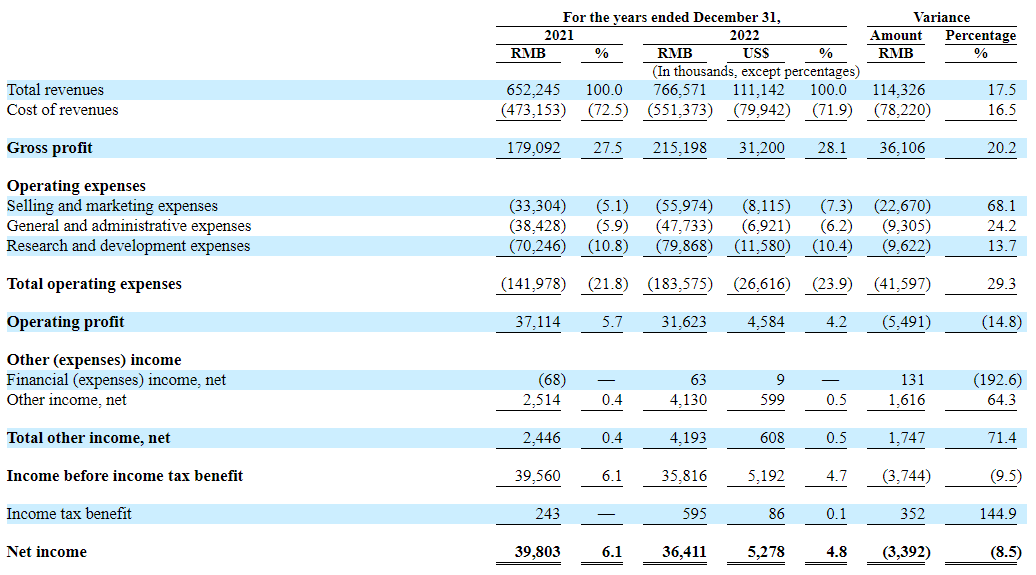
Task: Click the Variance column group header
Action: click(941, 17)
